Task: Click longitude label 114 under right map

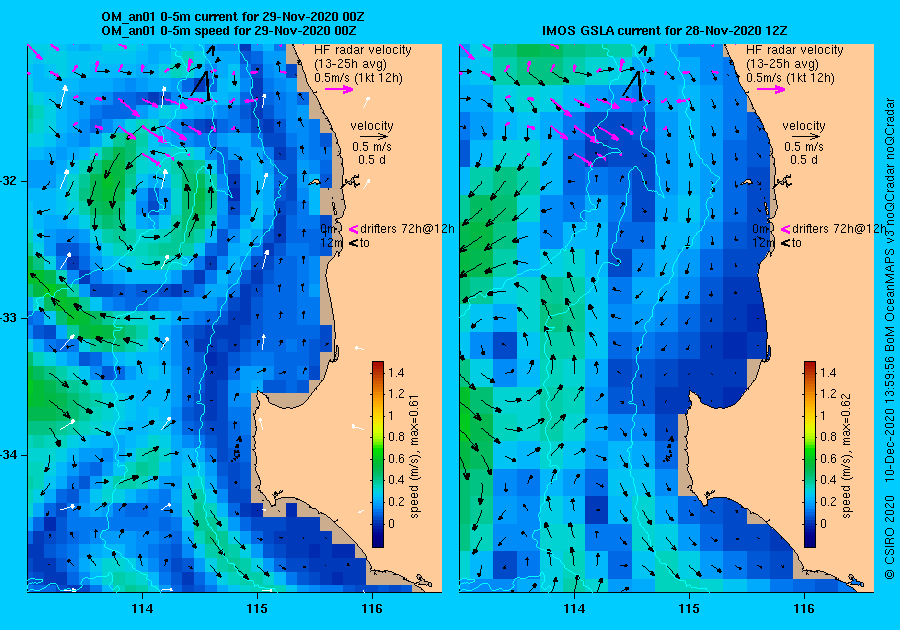Action: click(x=575, y=609)
